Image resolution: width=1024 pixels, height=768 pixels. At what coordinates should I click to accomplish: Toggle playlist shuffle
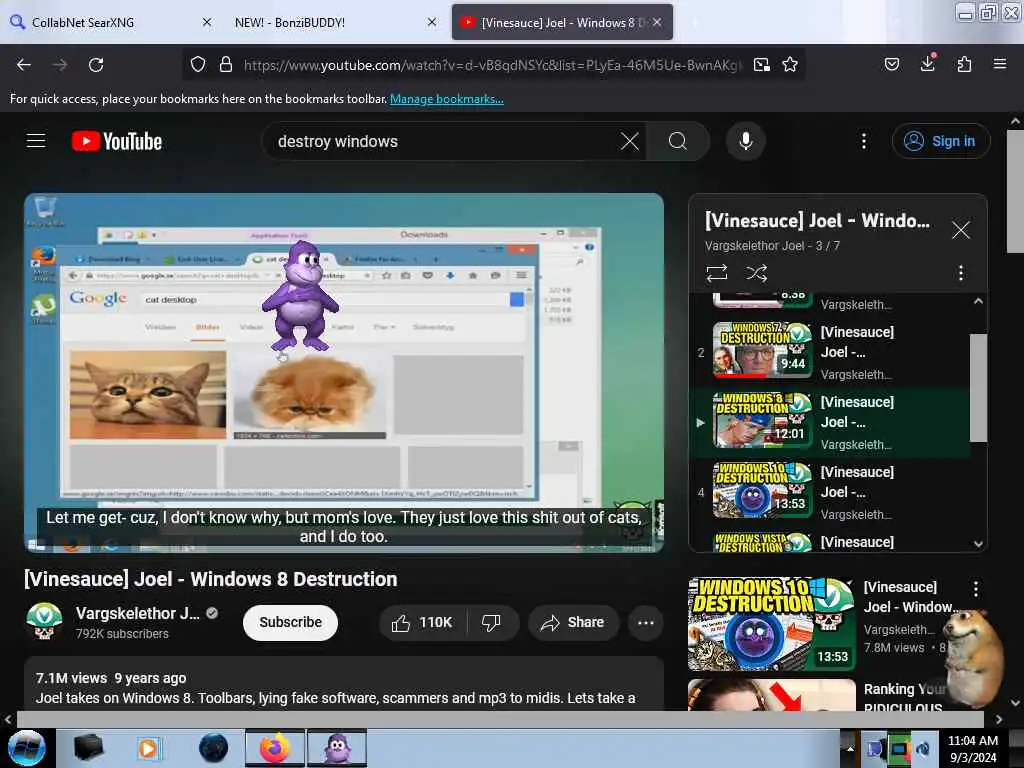tap(756, 273)
